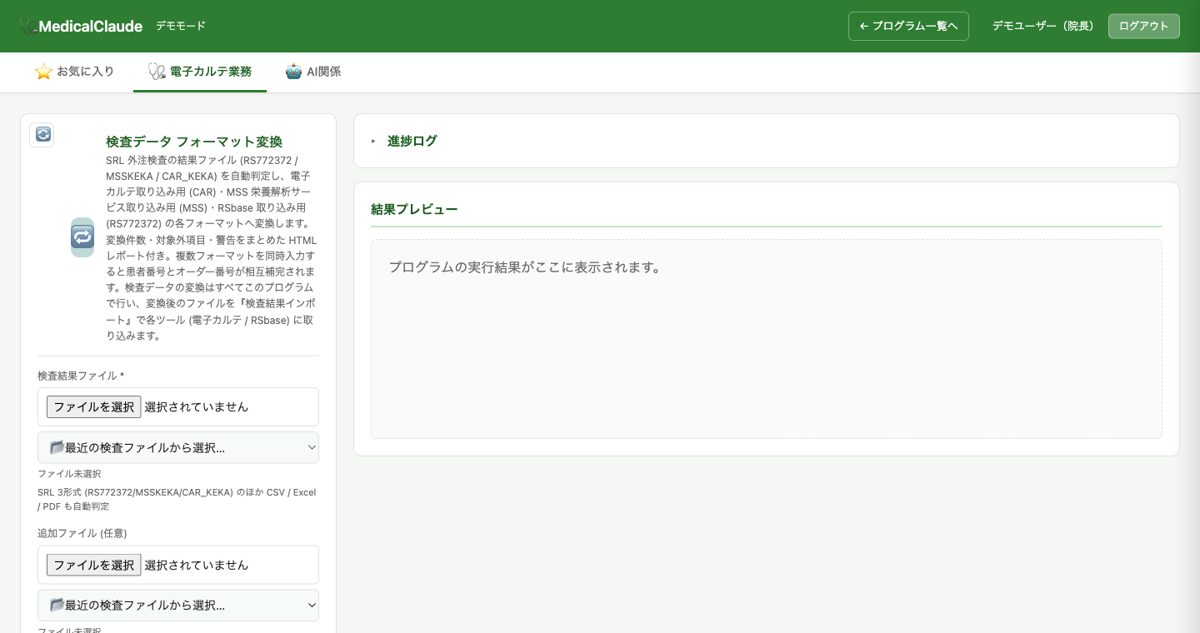Choose file for 追加ファイル (任意)
Image resolution: width=1200 pixels, height=633 pixels.
(x=94, y=565)
